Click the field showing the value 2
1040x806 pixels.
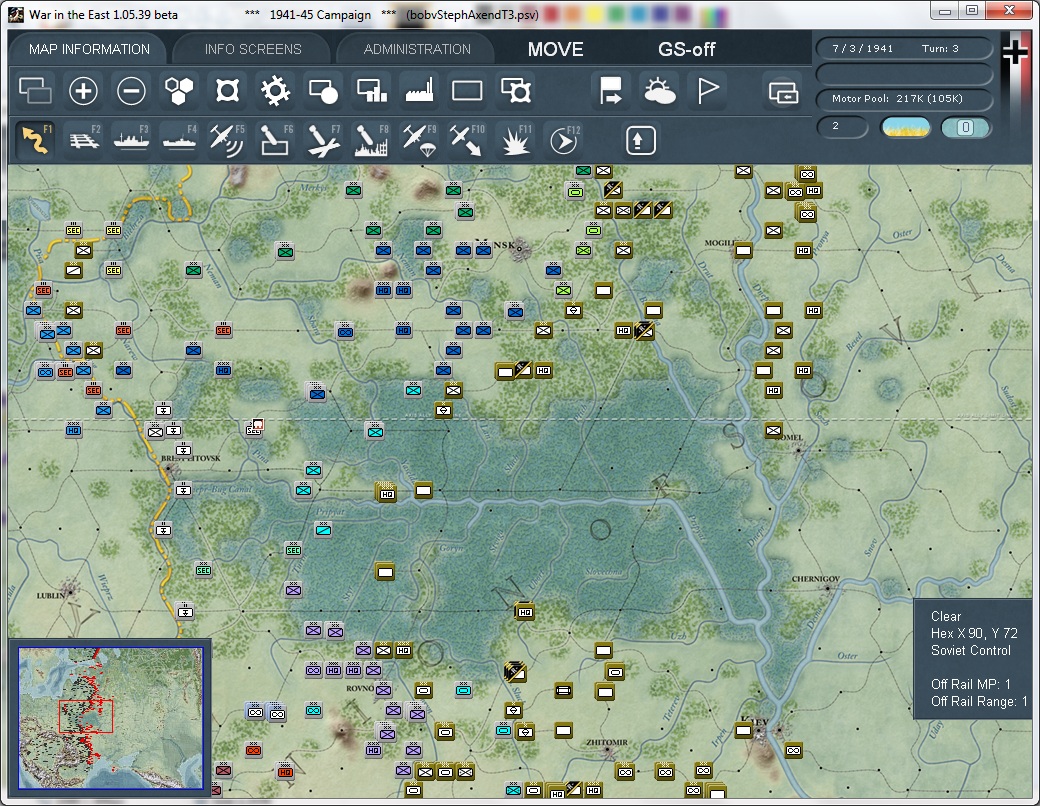[x=842, y=127]
